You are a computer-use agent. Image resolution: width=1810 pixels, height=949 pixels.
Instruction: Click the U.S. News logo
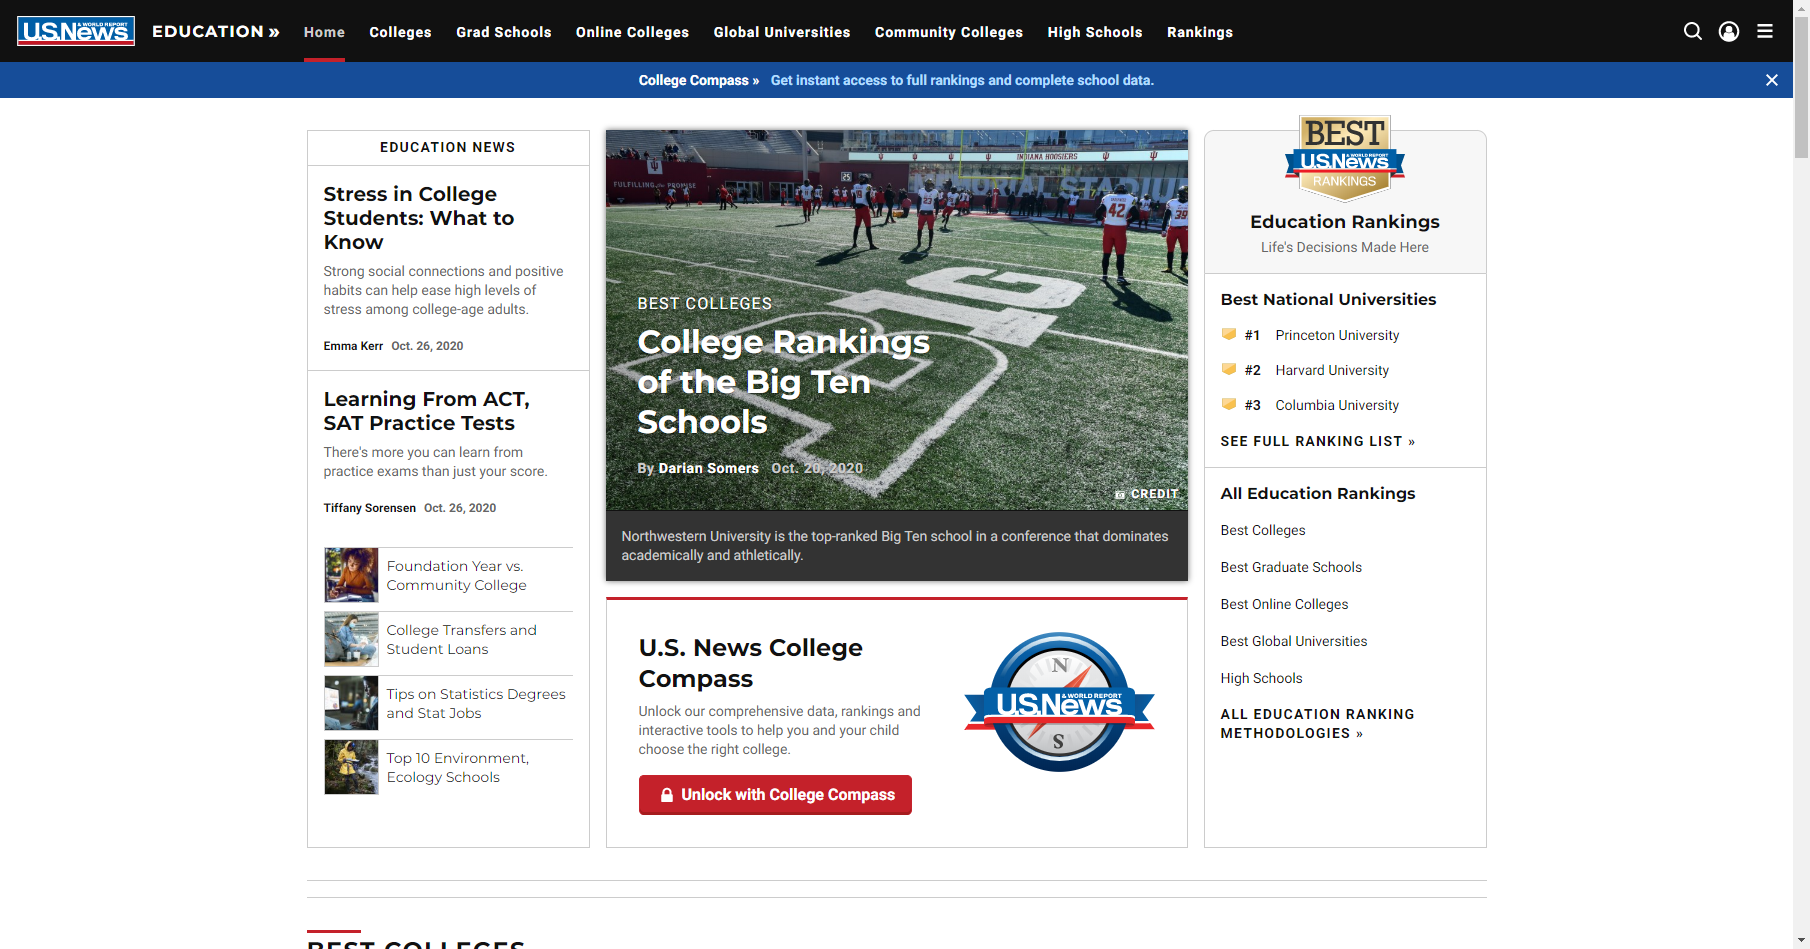(x=76, y=31)
